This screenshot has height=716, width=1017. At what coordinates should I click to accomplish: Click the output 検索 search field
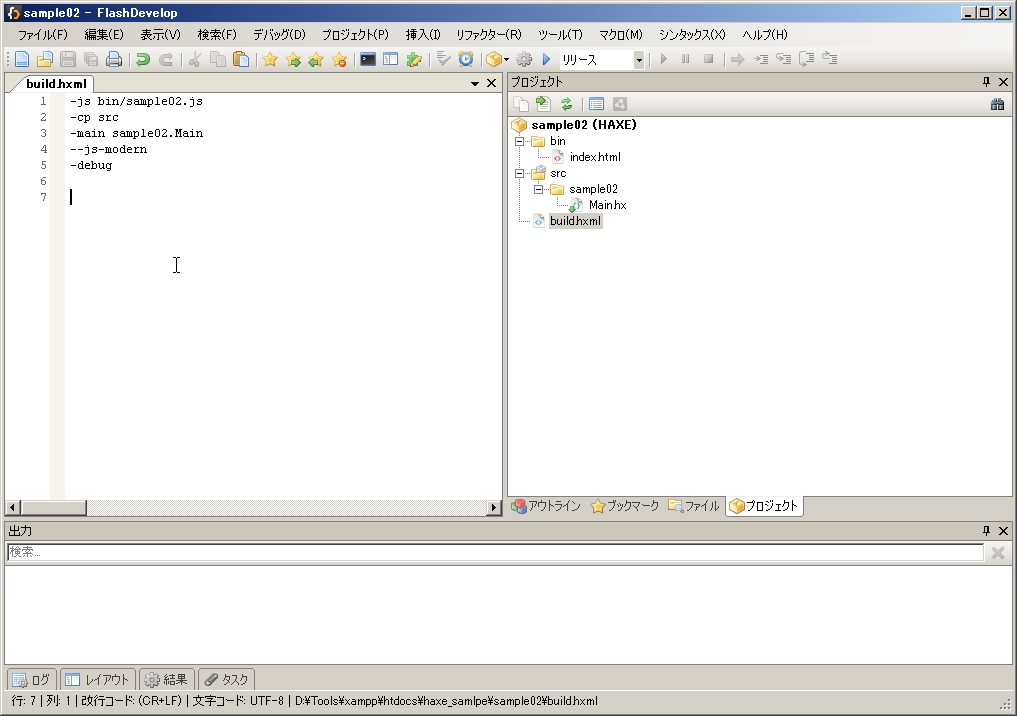pyautogui.click(x=495, y=552)
